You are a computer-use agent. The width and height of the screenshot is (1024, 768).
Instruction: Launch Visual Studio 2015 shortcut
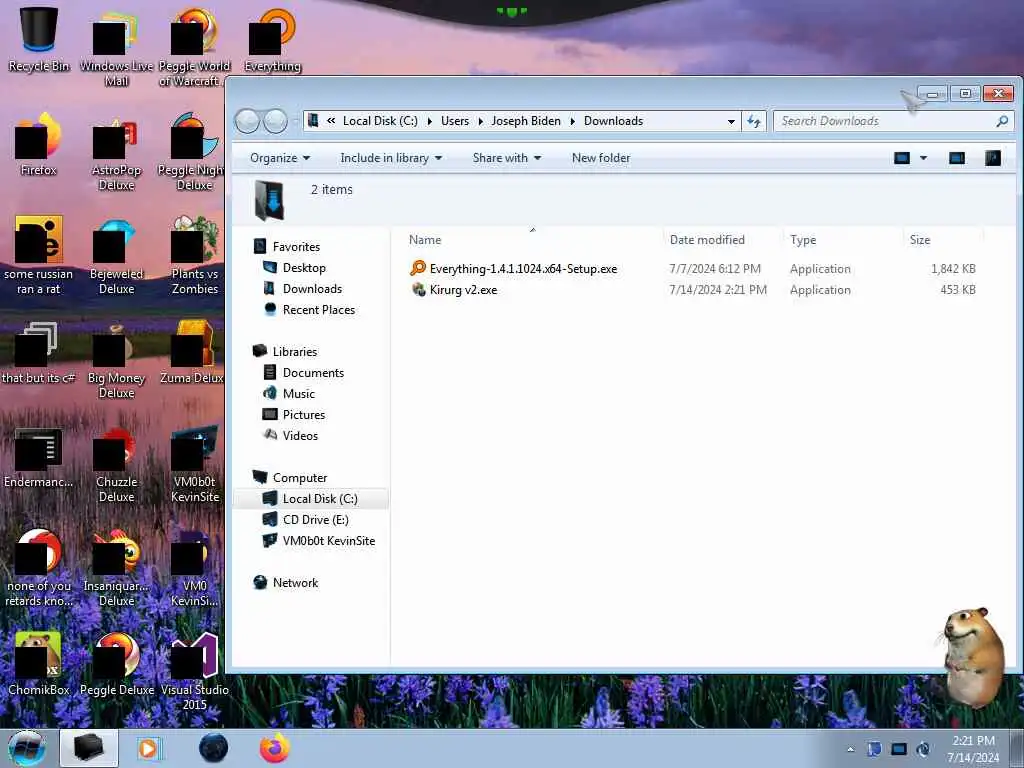195,671
